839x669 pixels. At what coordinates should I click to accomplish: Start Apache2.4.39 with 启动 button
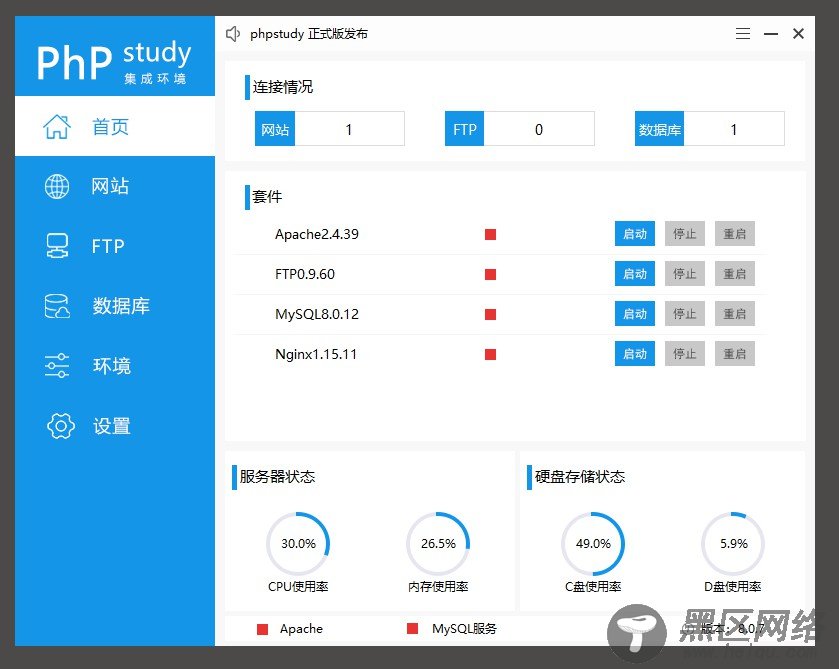pos(635,233)
